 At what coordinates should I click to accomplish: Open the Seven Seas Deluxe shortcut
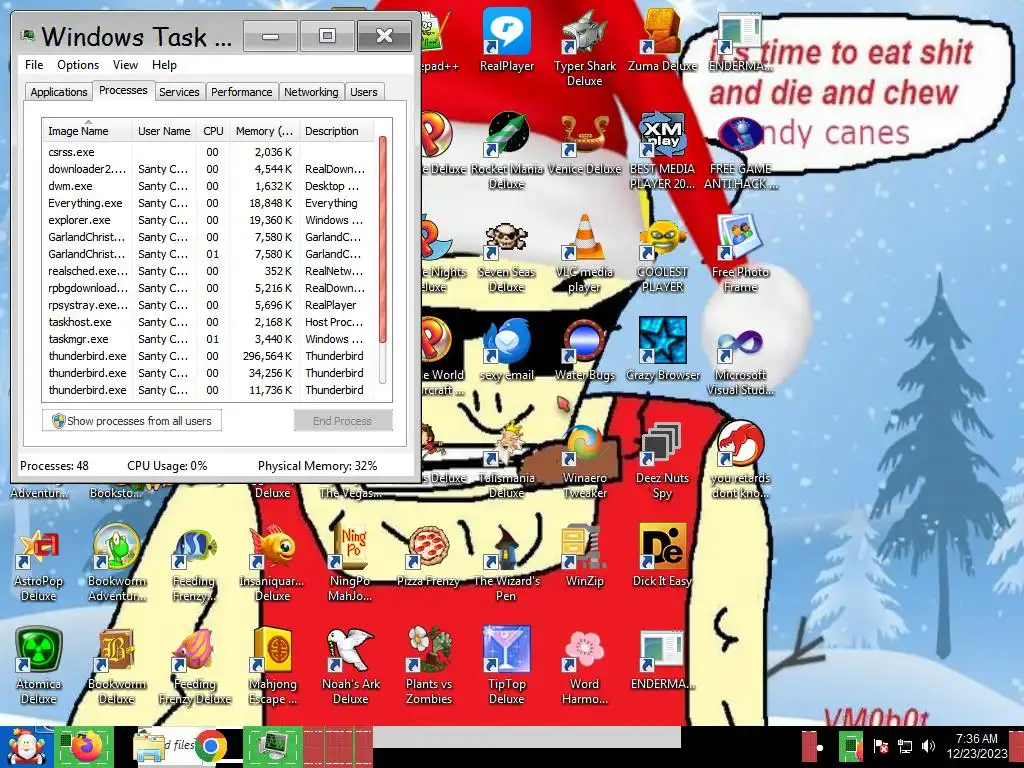[507, 254]
